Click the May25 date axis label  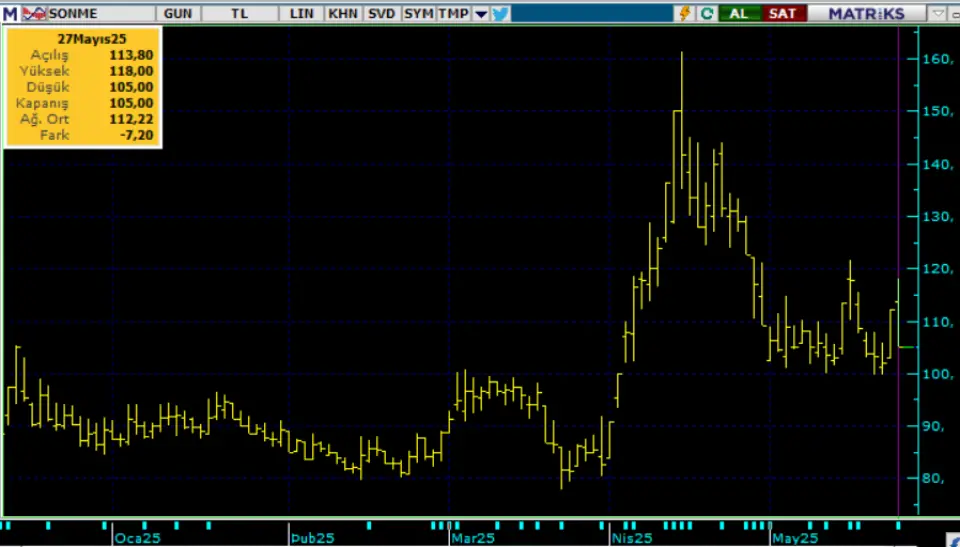tap(795, 538)
